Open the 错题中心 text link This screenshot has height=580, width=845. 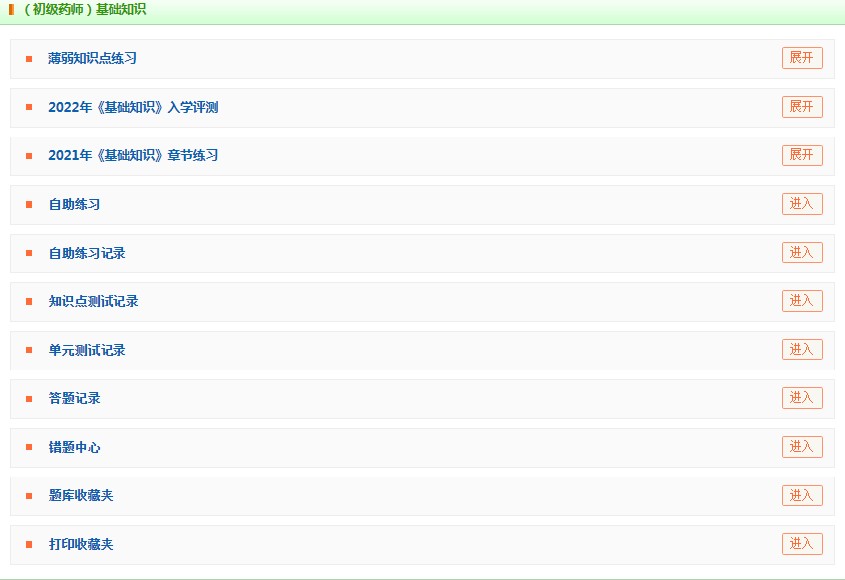[x=74, y=448]
